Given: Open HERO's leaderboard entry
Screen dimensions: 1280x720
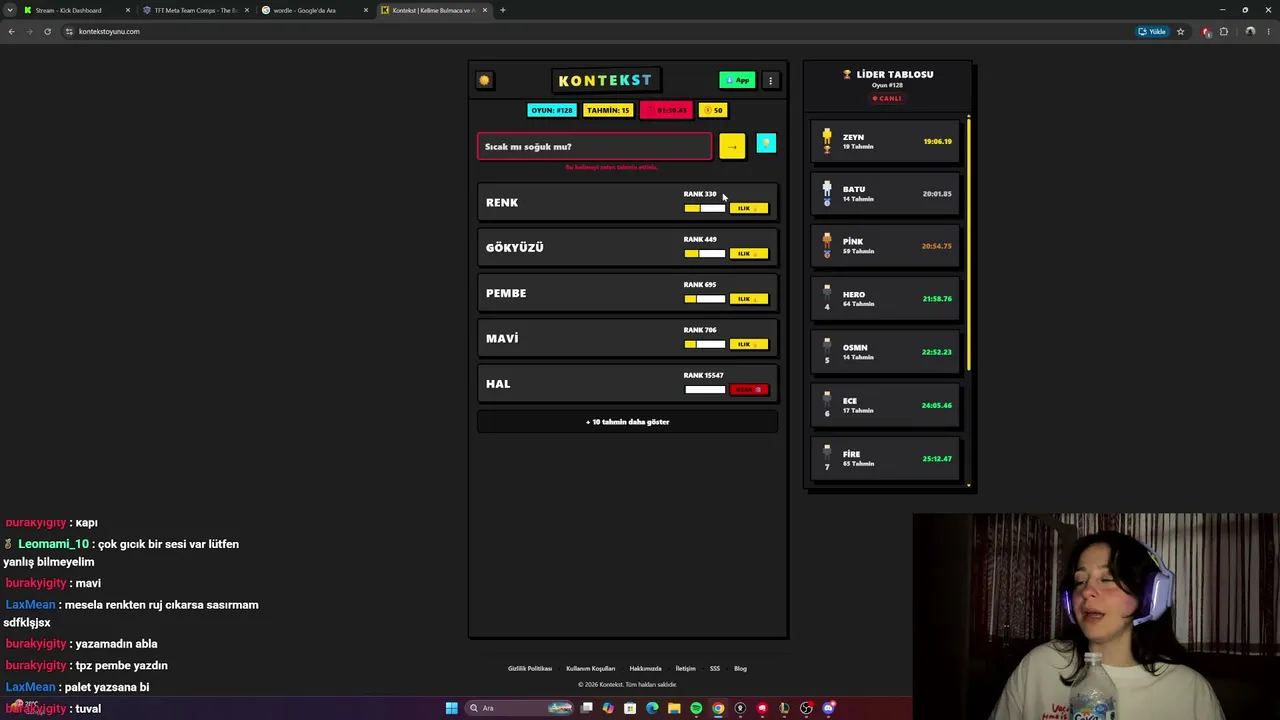Looking at the screenshot, I should click(886, 299).
